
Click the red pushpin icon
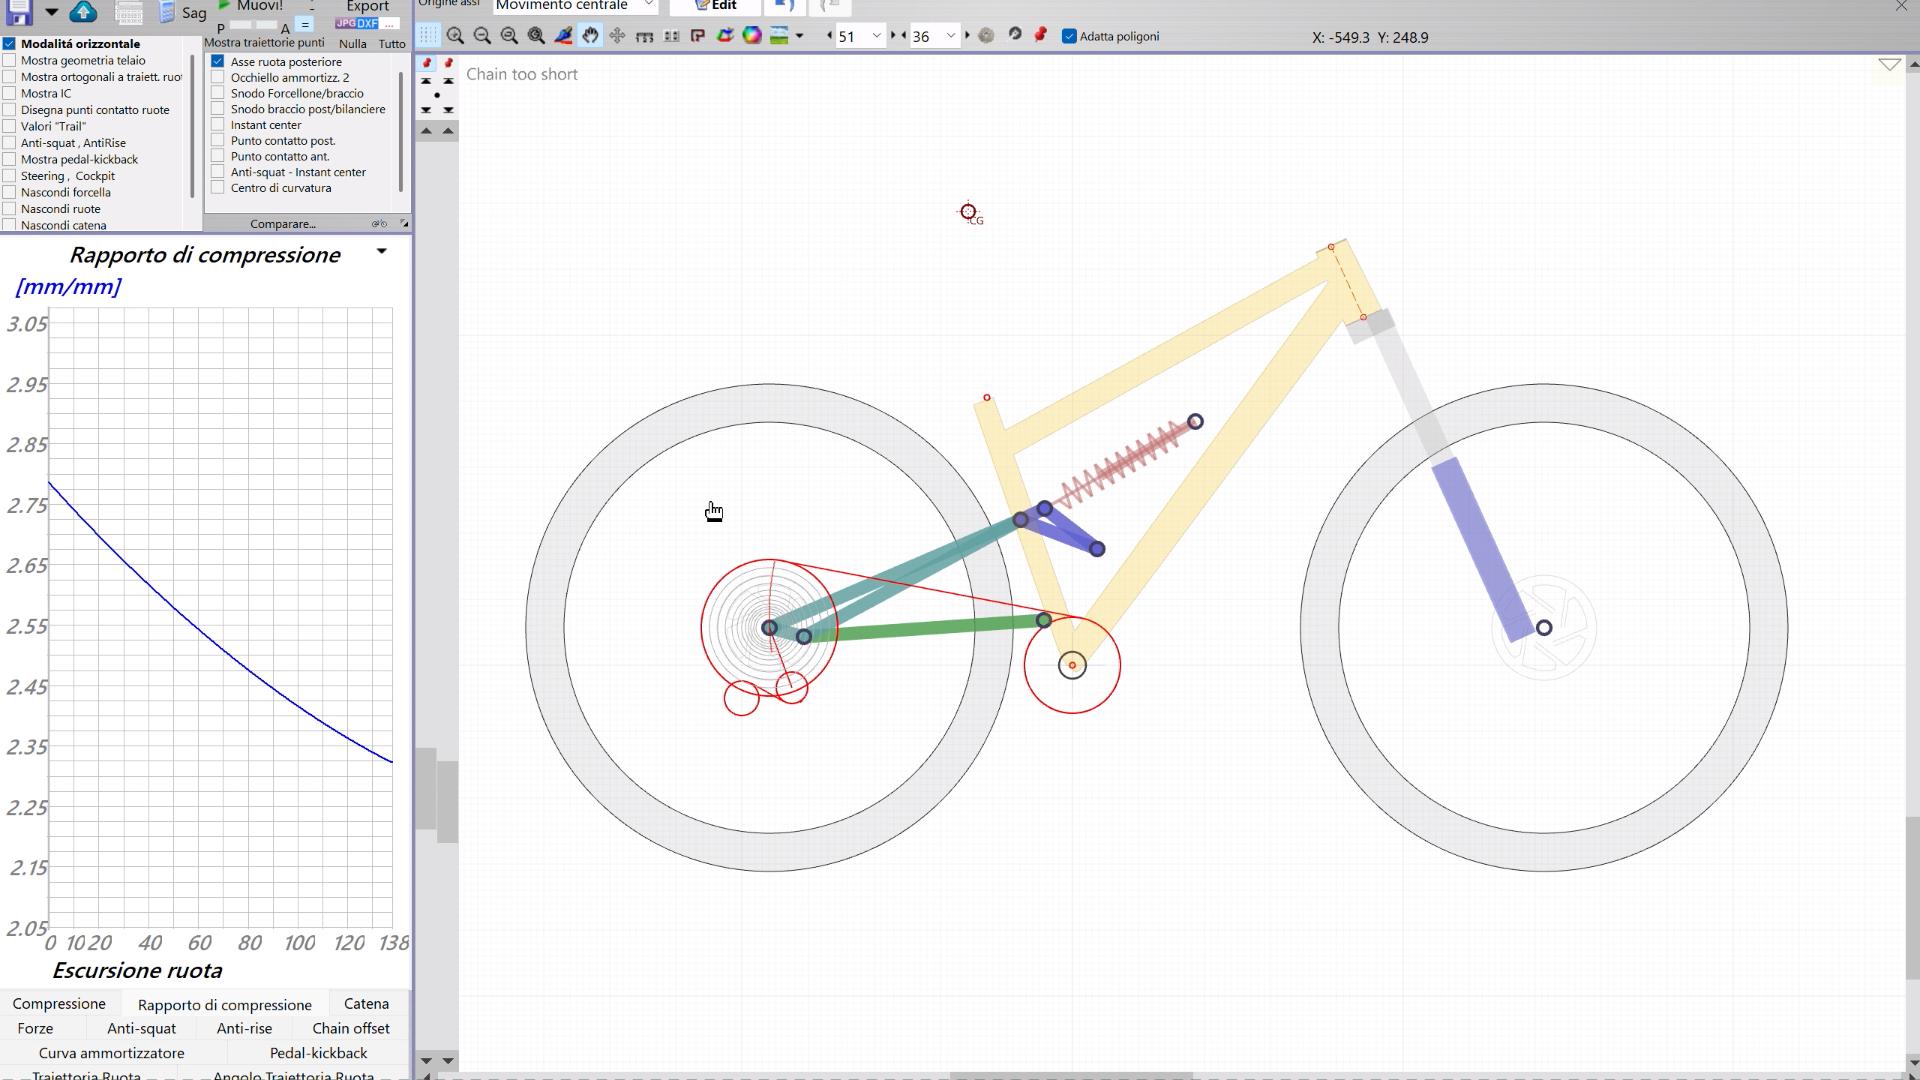(x=1041, y=35)
